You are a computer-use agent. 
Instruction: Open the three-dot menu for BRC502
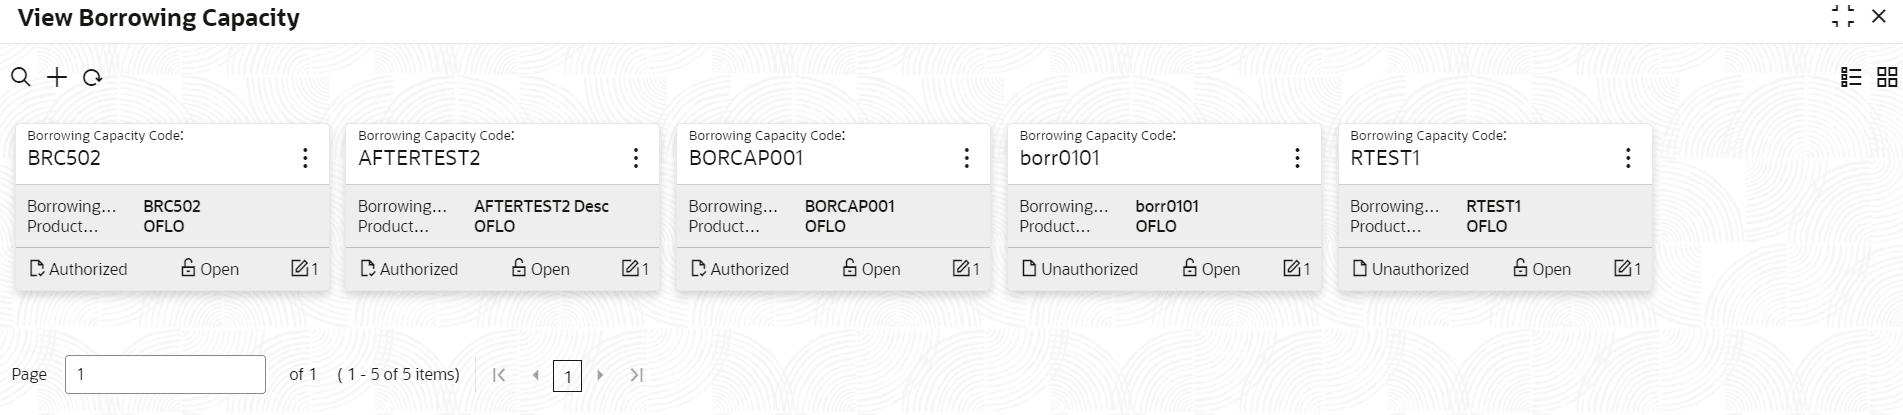(305, 158)
